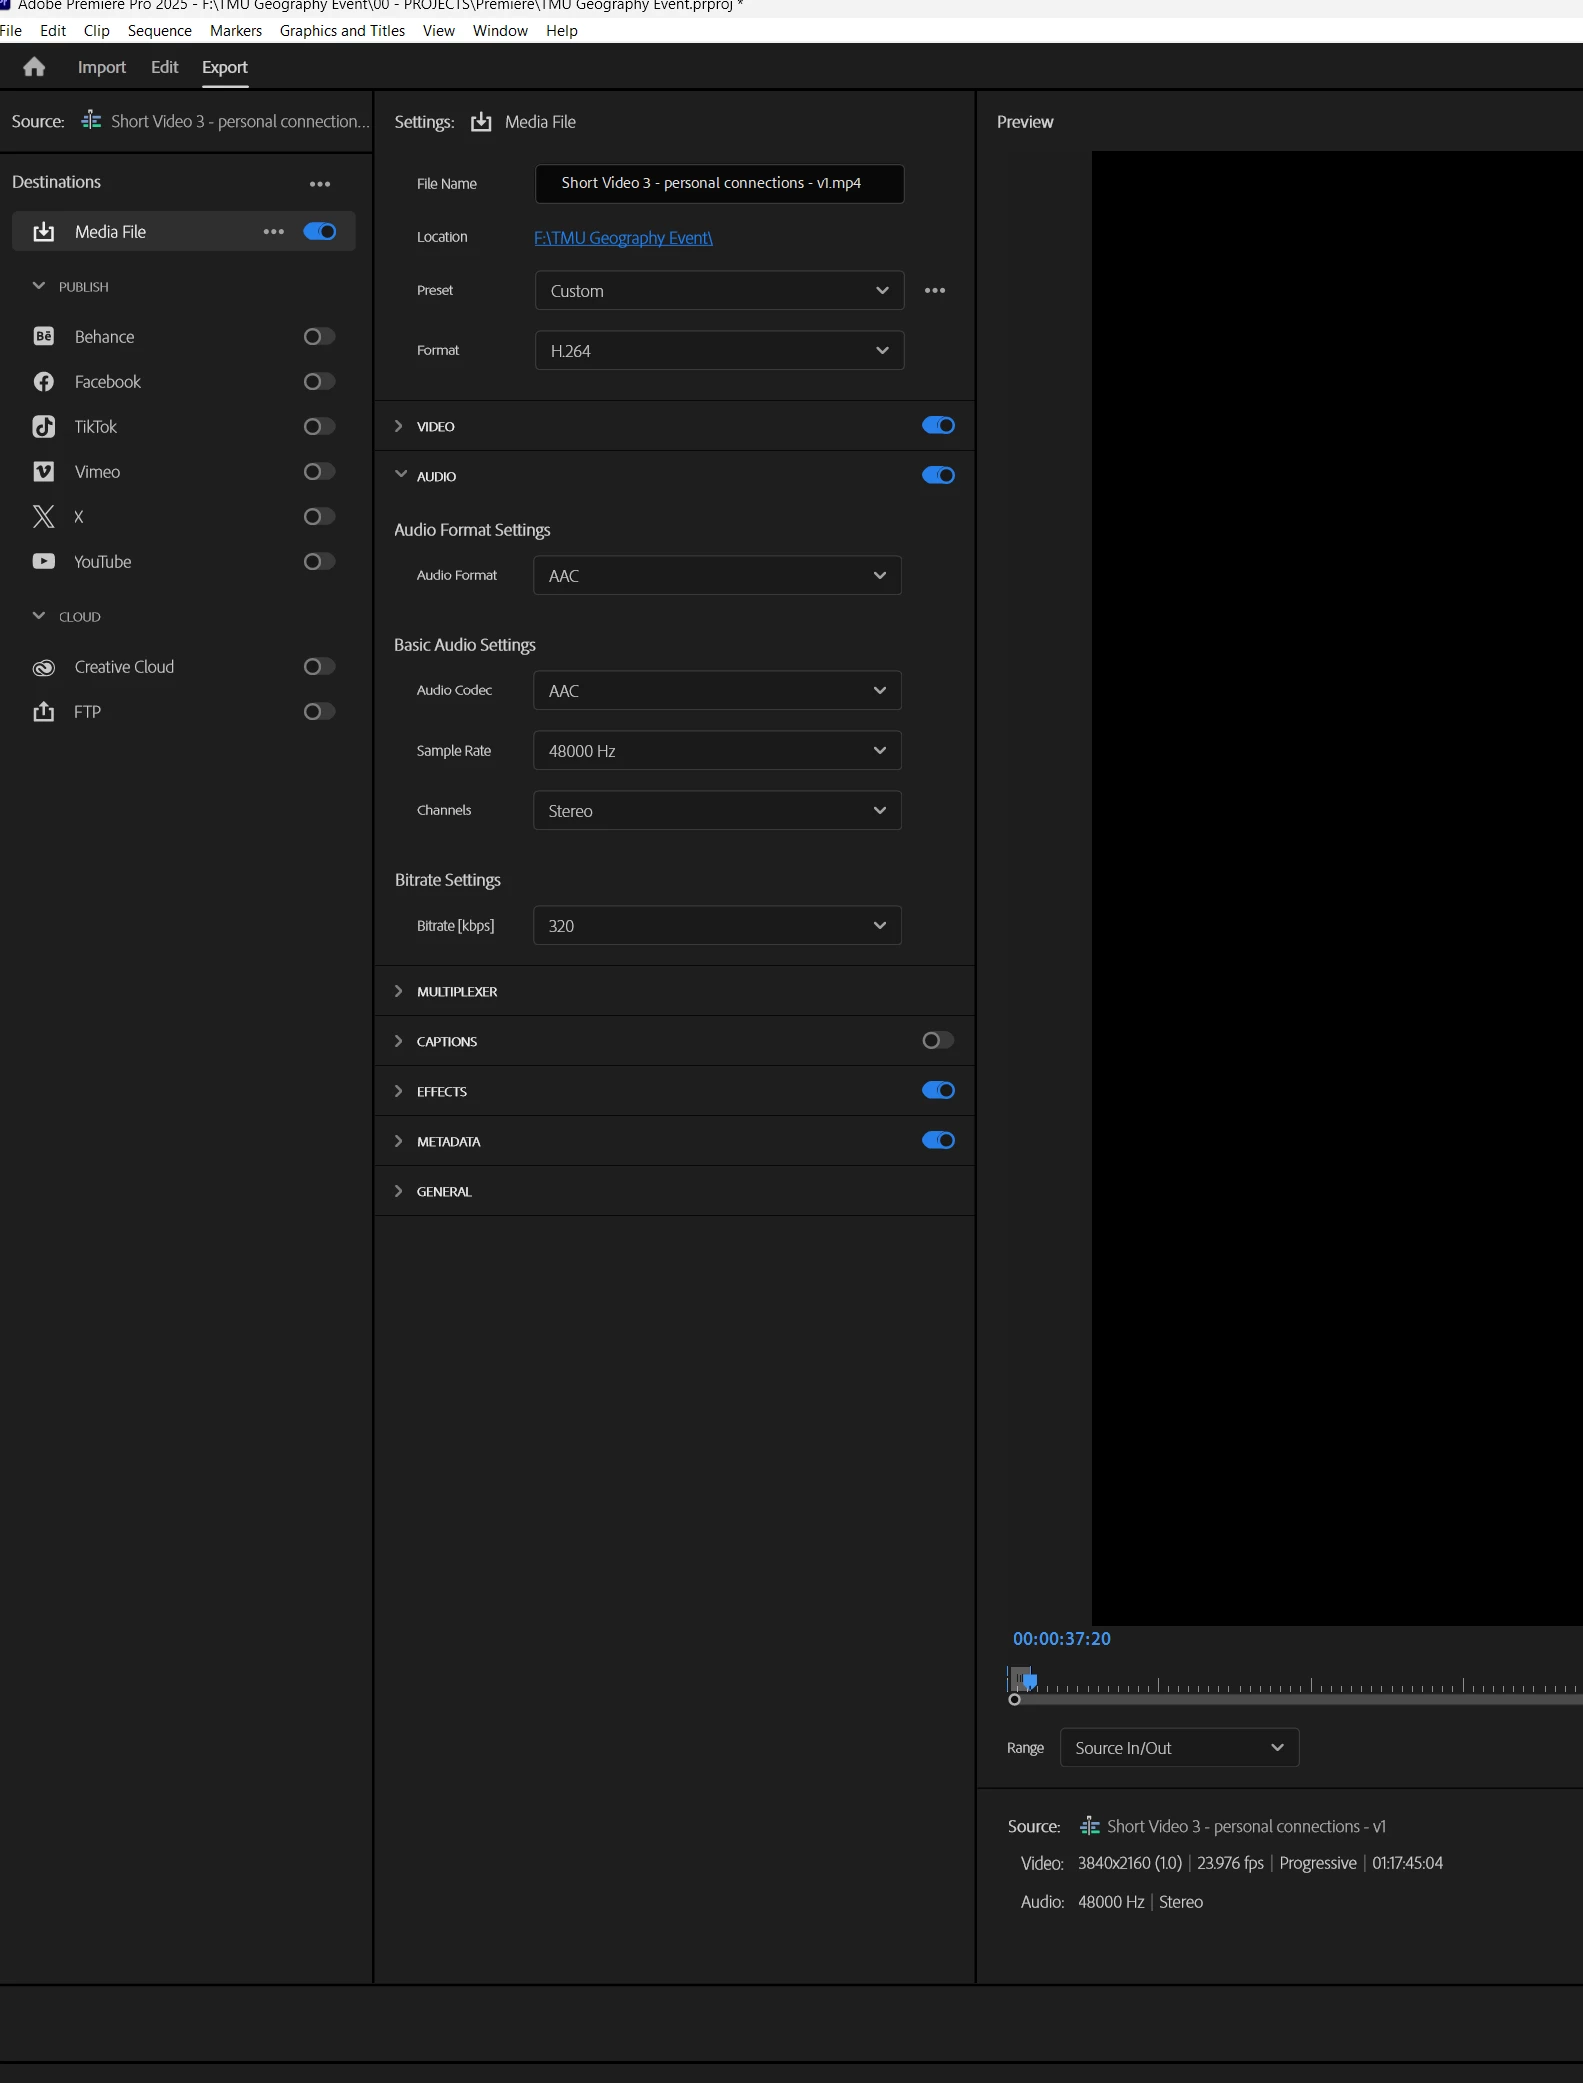Switch to the Import workspace tab

pos(102,67)
